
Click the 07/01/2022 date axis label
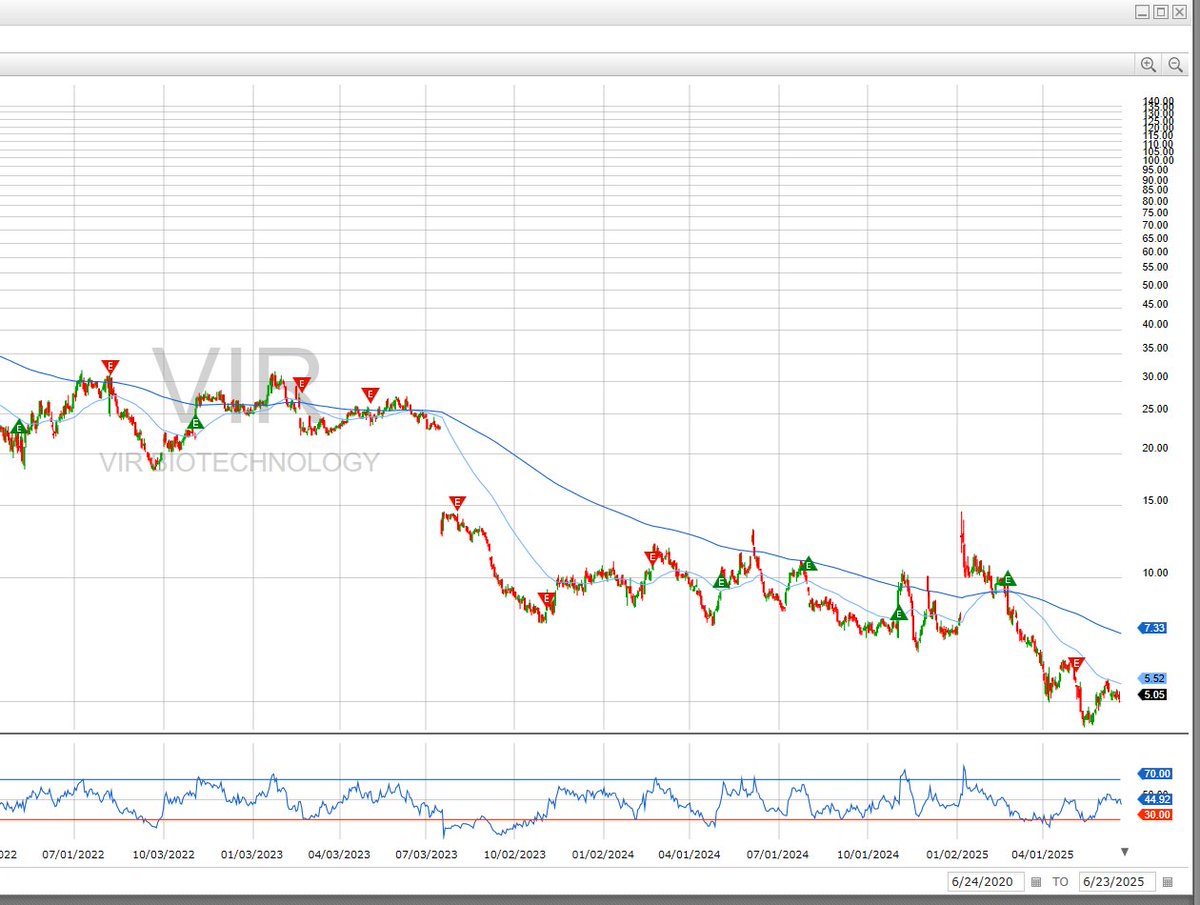pos(75,855)
